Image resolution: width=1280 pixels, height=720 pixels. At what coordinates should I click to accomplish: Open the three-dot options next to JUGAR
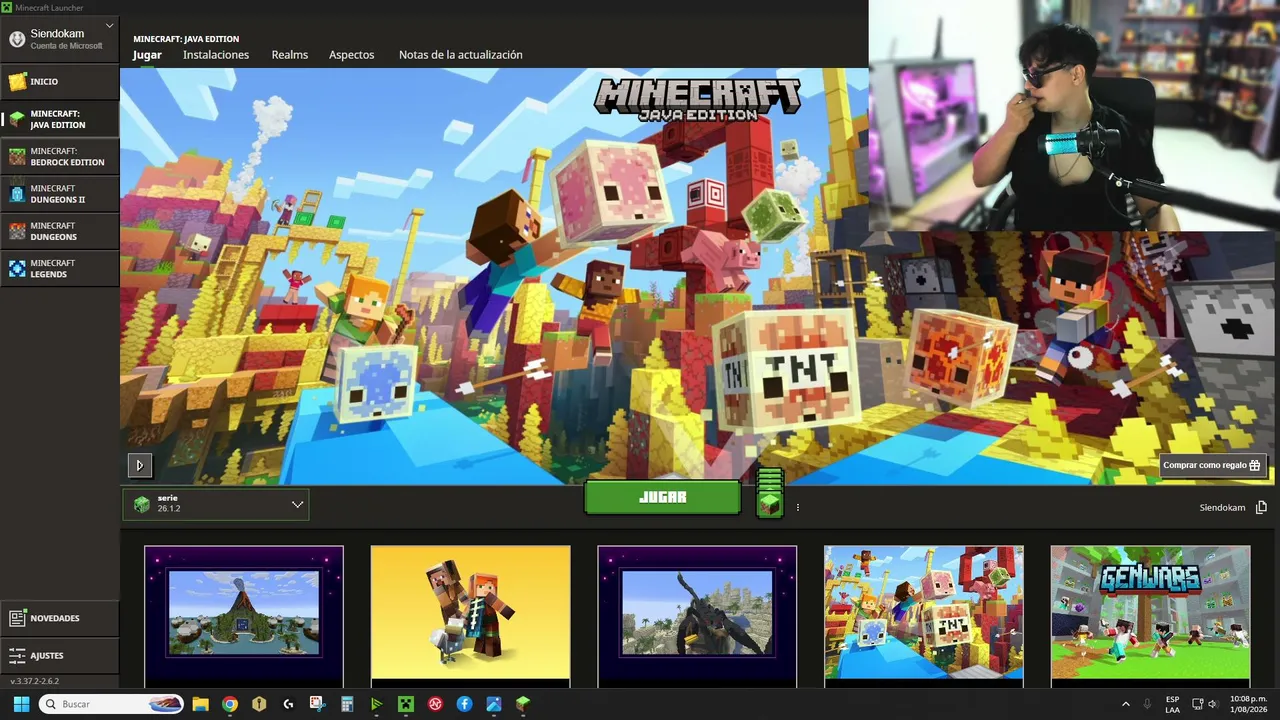pos(797,507)
